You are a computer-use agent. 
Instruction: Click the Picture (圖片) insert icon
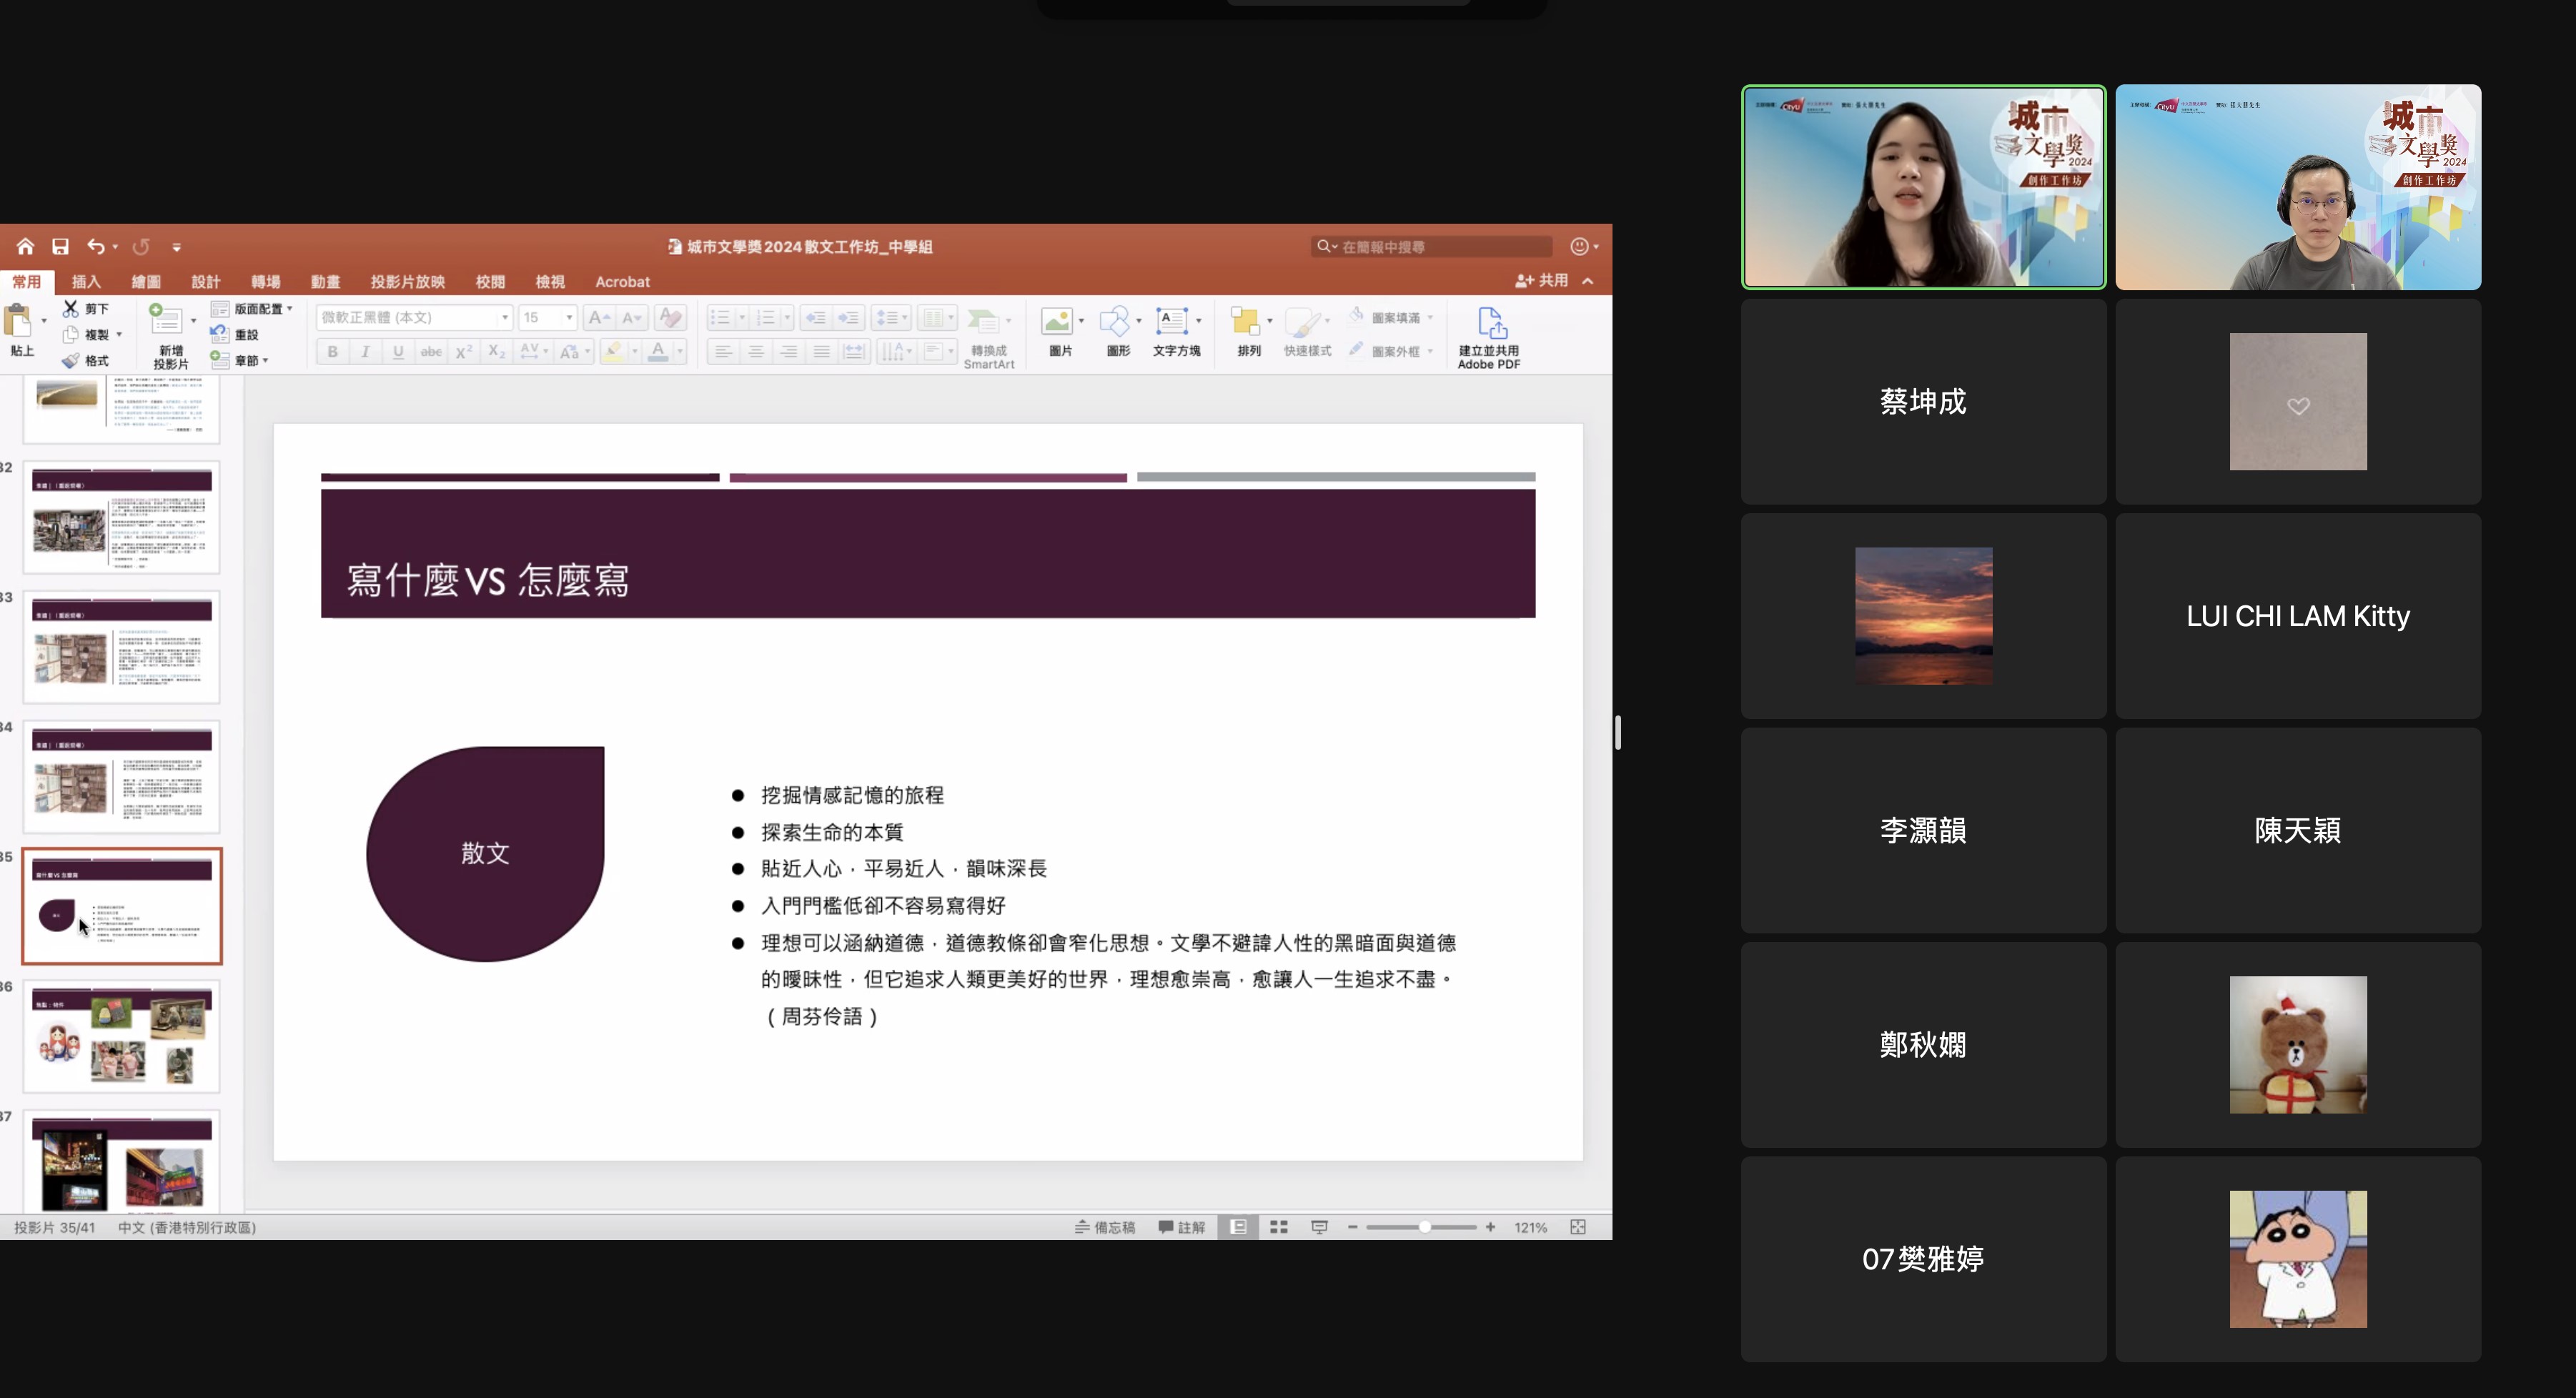pos(1056,321)
